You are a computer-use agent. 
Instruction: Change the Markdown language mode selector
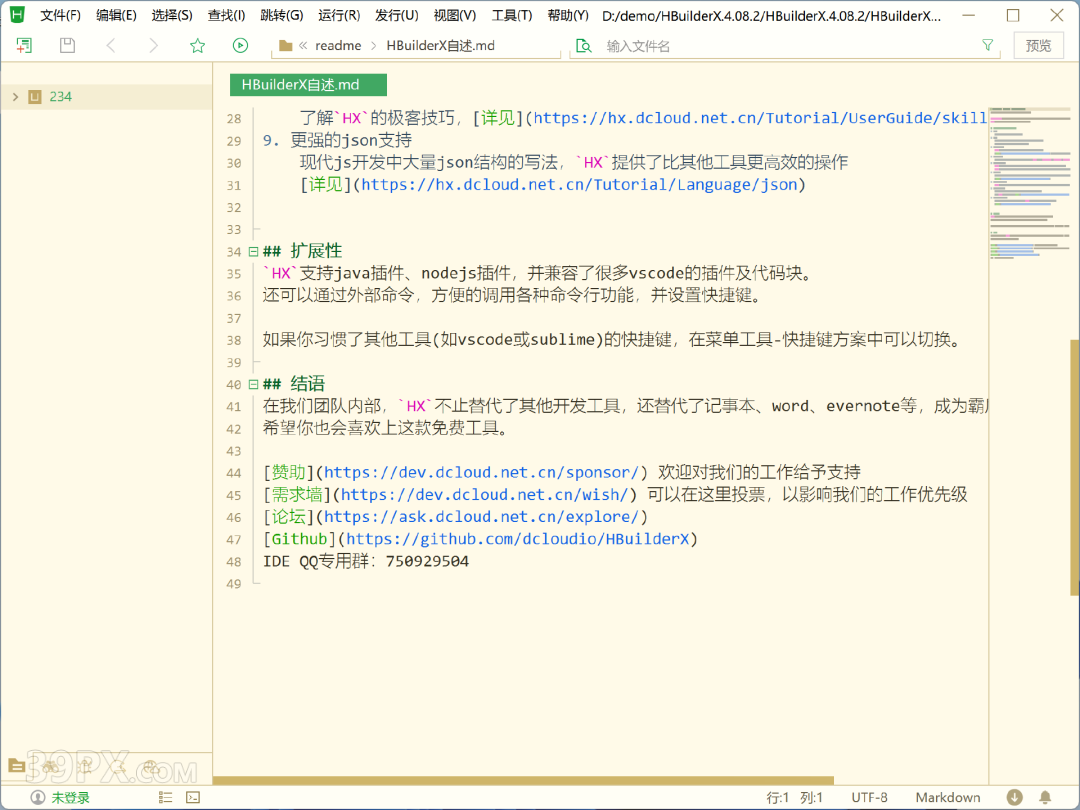(x=948, y=798)
